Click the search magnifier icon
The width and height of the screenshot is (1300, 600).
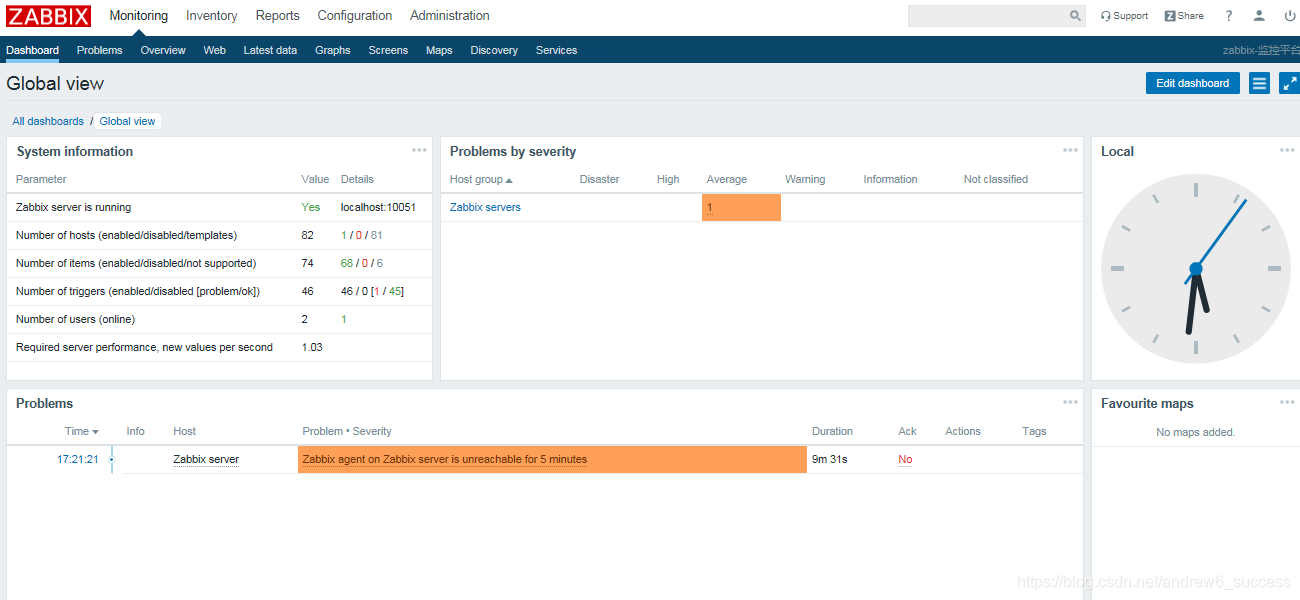coord(1076,16)
